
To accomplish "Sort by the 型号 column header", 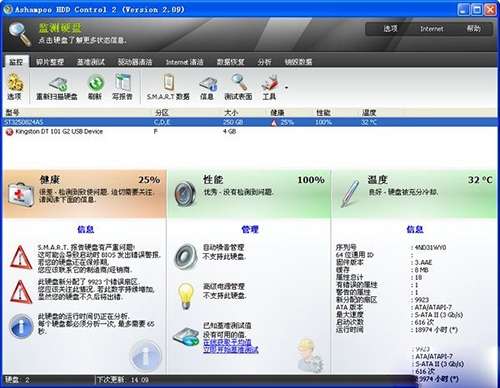I will pos(13,112).
